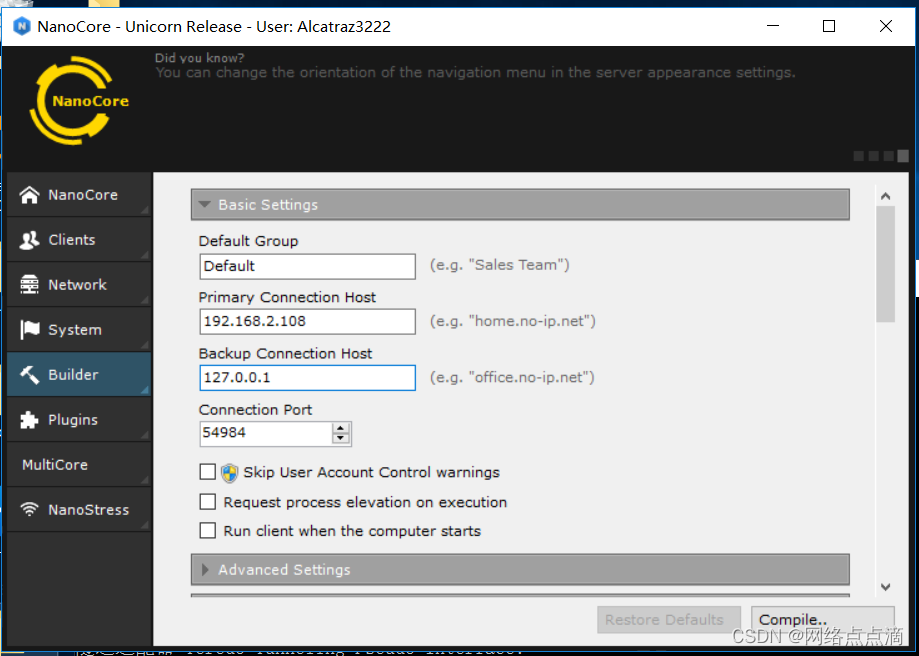919x656 pixels.
Task: Click the NanoCore yellow logo
Action: (x=79, y=101)
